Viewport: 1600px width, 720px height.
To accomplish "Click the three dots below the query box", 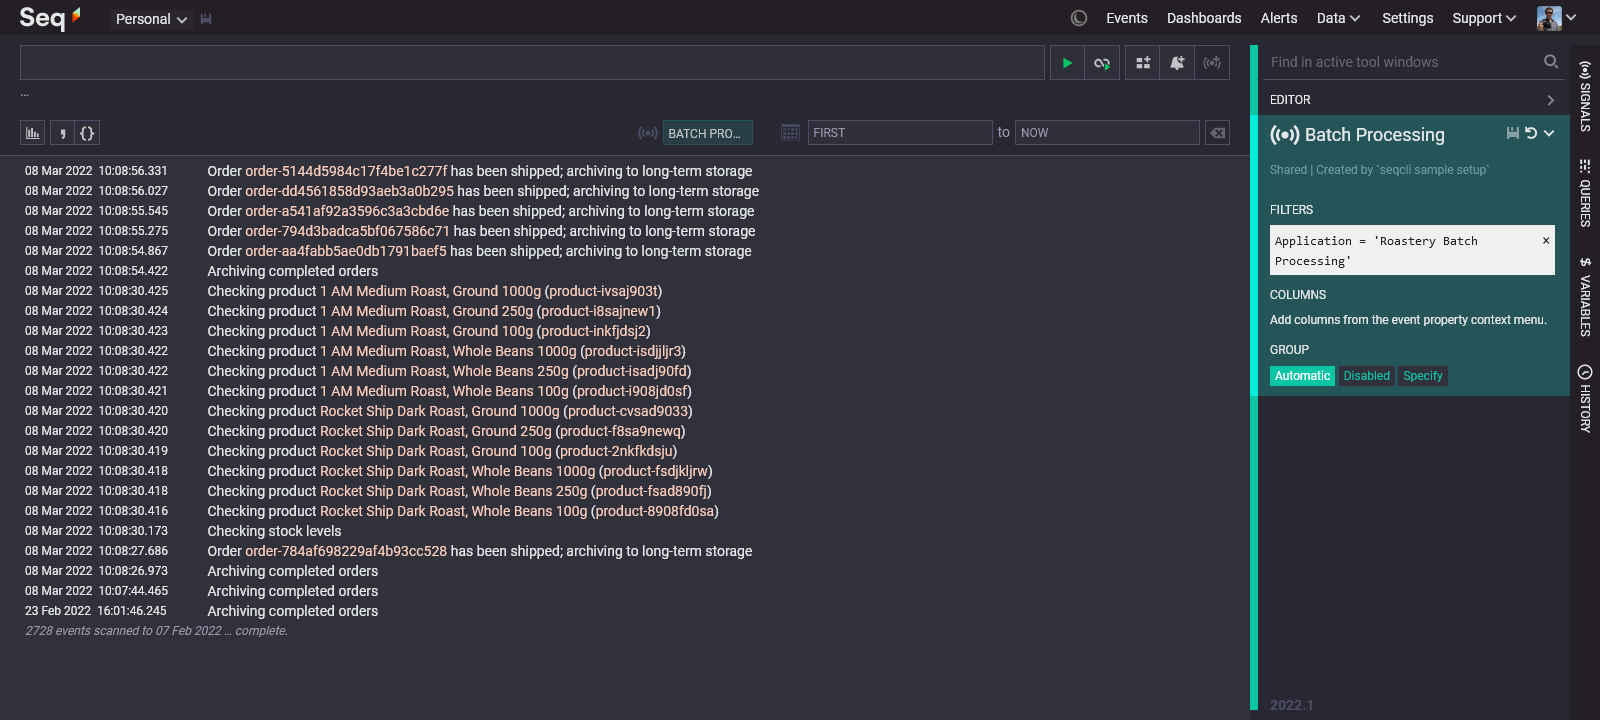I will pyautogui.click(x=25, y=94).
